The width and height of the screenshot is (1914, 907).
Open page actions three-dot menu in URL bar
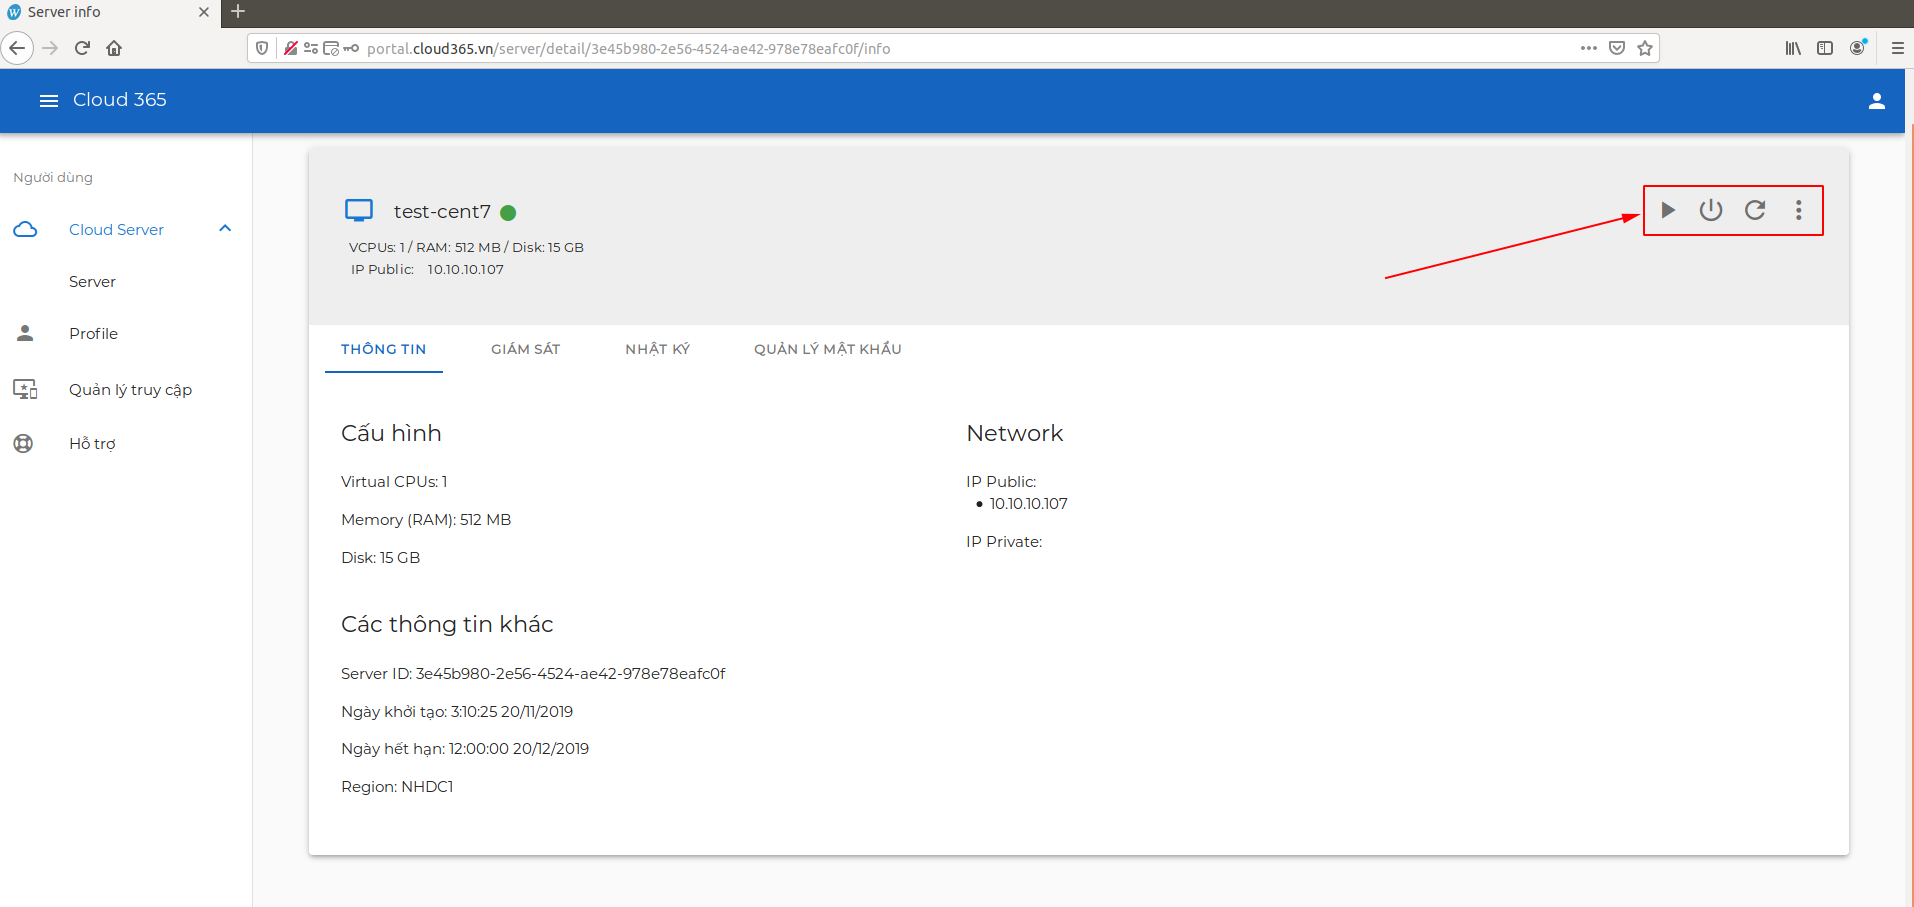(1588, 48)
